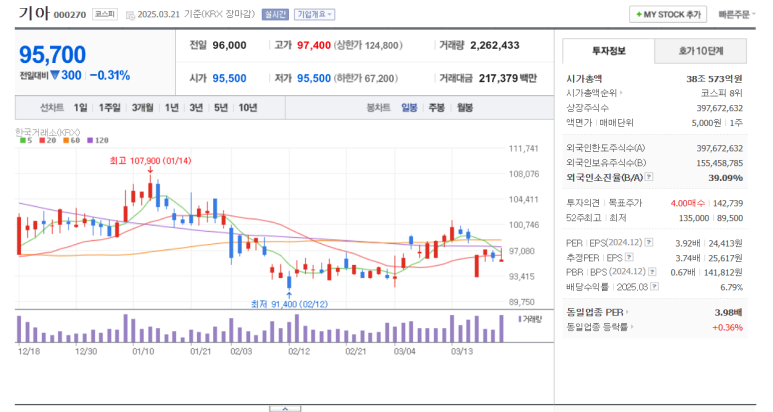This screenshot has height=412, width=773.
Task: Click the 동일업종 PER value 3.98배
Action: click(729, 312)
